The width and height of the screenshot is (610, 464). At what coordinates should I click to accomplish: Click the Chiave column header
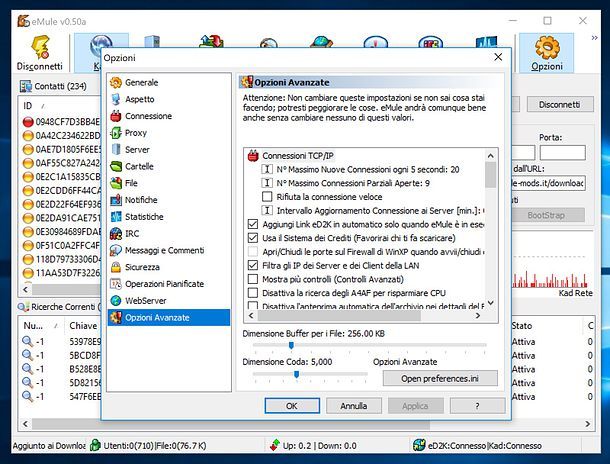point(83,326)
